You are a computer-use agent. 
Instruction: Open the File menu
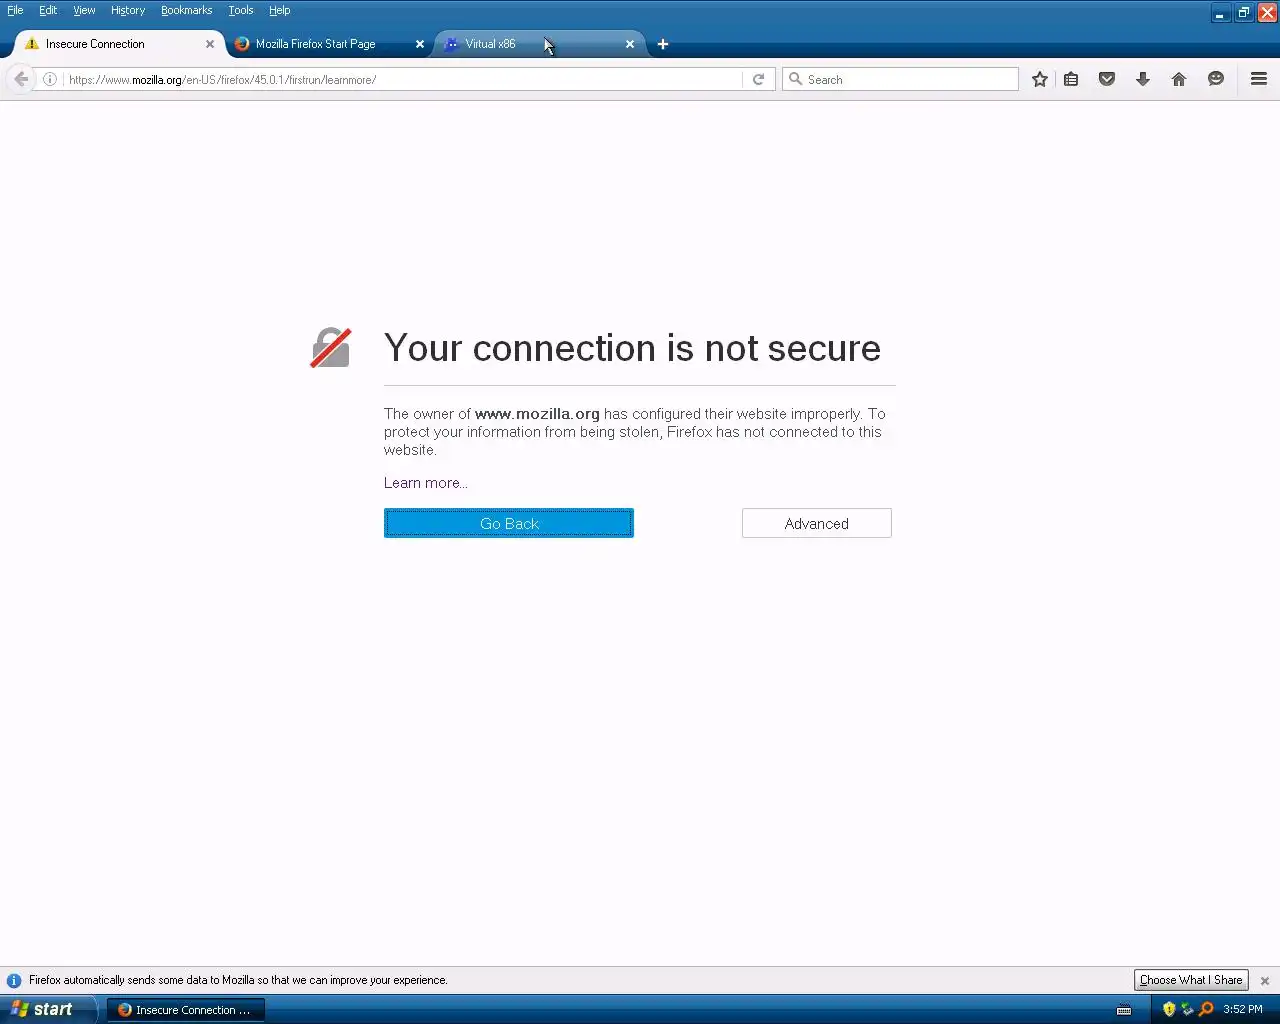click(15, 10)
